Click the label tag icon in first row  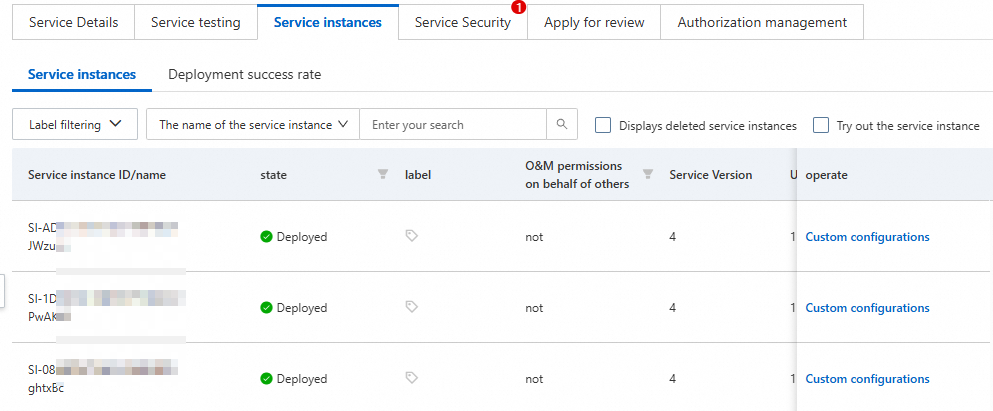tap(411, 236)
